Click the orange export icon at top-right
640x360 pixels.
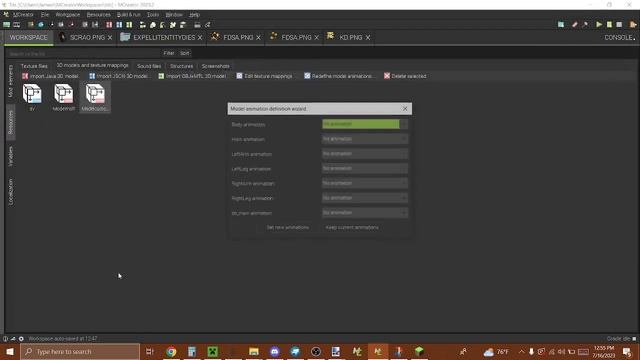(633, 24)
